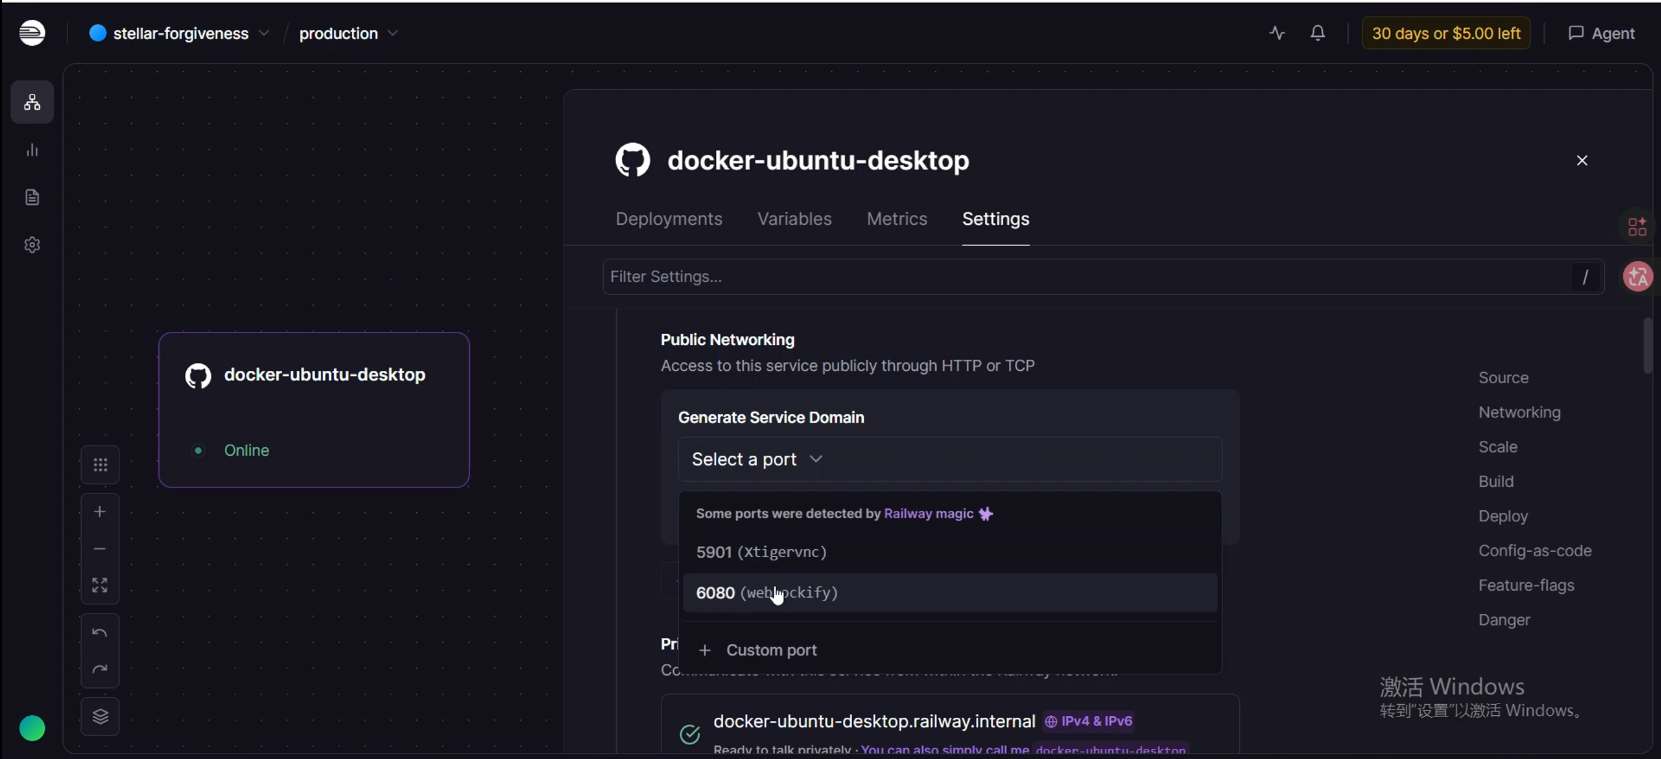Click the orange grid extension icon
The image size is (1661, 759).
[x=1637, y=227]
